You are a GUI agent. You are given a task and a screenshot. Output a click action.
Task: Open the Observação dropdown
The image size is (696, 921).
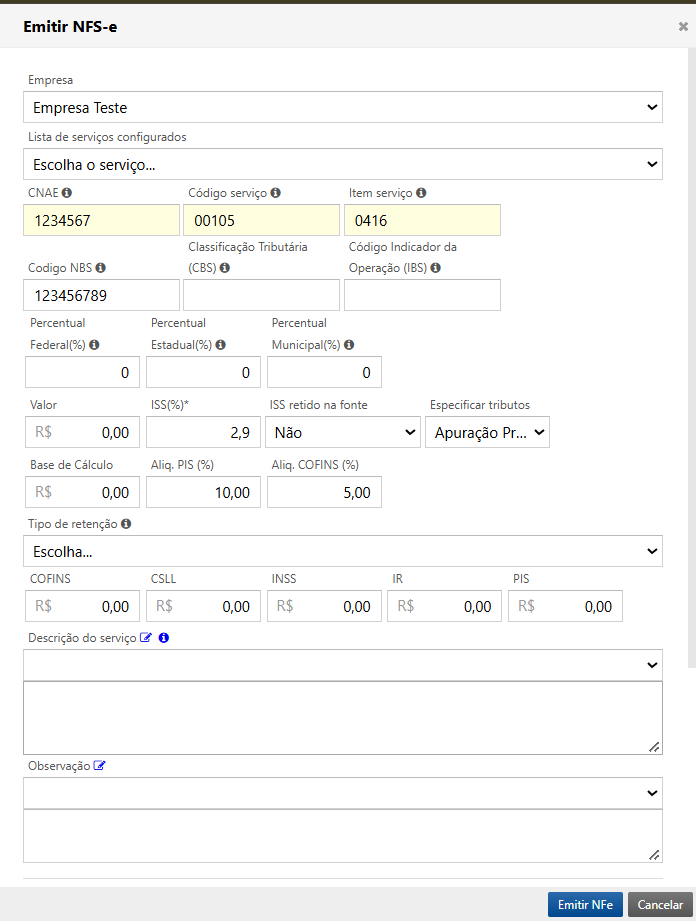click(x=343, y=793)
